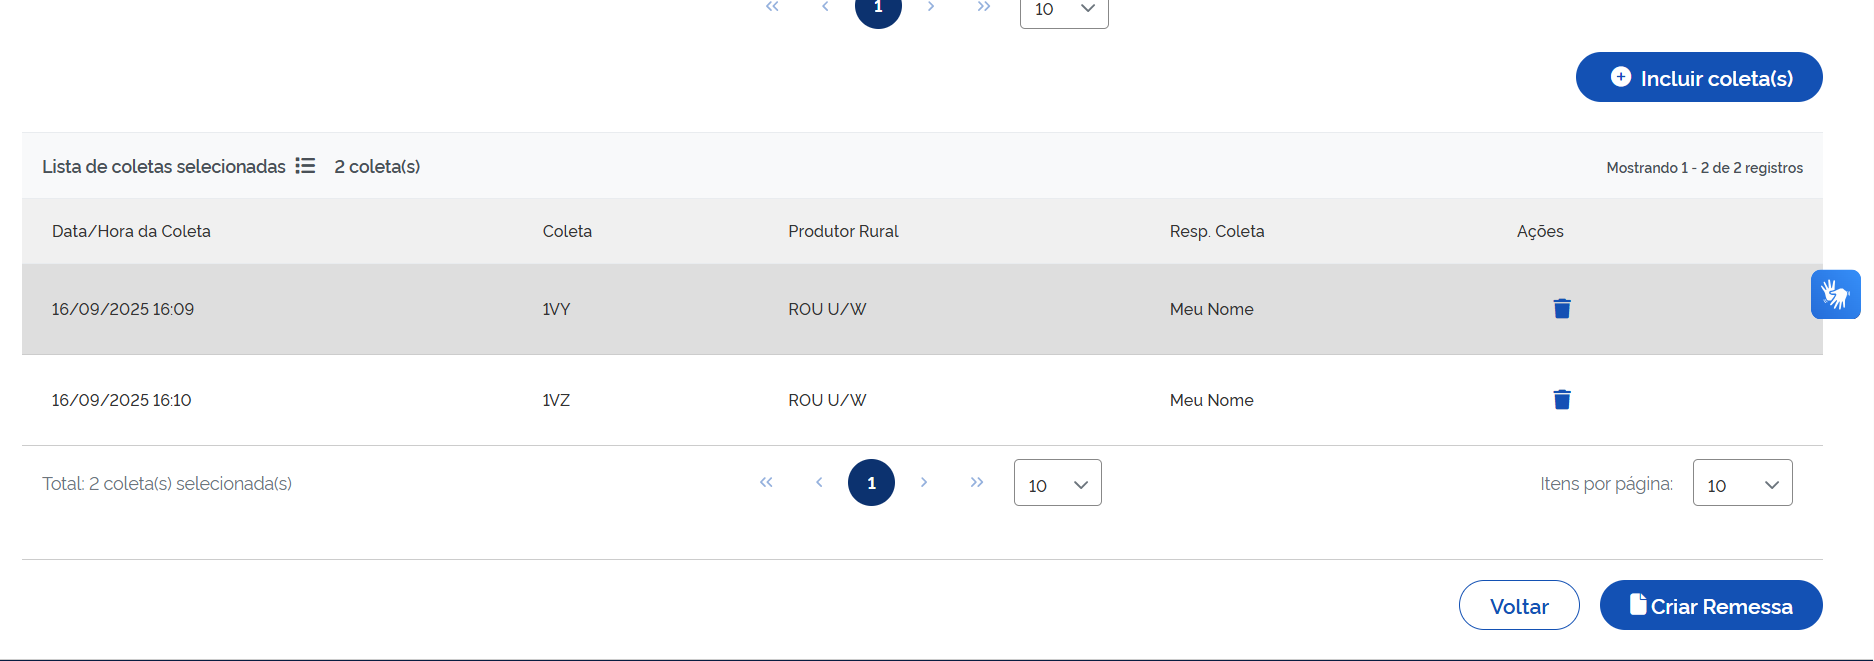Image resolution: width=1874 pixels, height=661 pixels.
Task: Click the 'Produtor Rural' column header
Action: 843,231
